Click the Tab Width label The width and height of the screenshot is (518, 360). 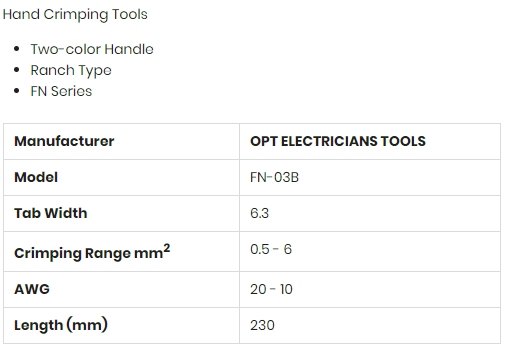[x=51, y=213]
